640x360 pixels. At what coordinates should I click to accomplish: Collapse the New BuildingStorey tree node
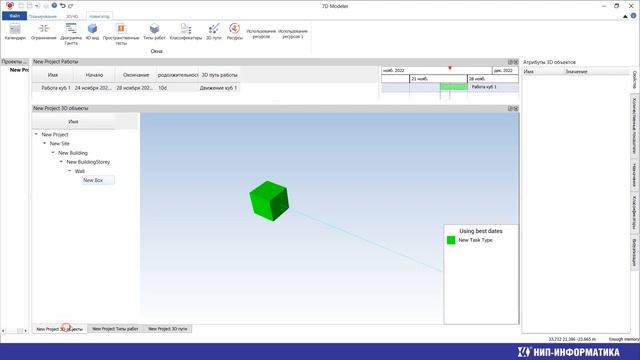tap(61, 162)
